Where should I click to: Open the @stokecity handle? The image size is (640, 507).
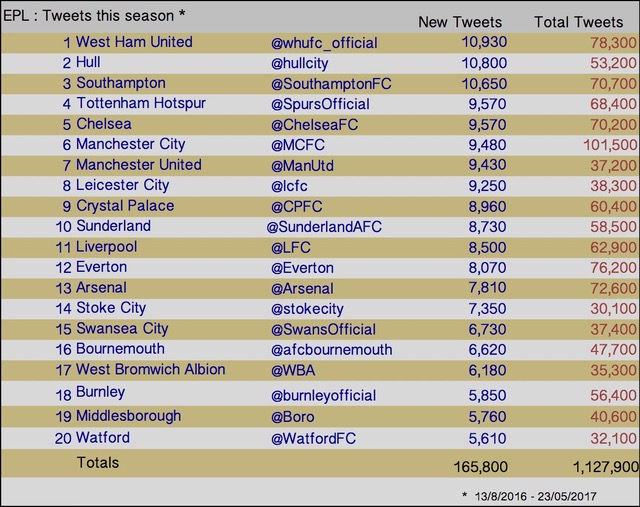(307, 309)
